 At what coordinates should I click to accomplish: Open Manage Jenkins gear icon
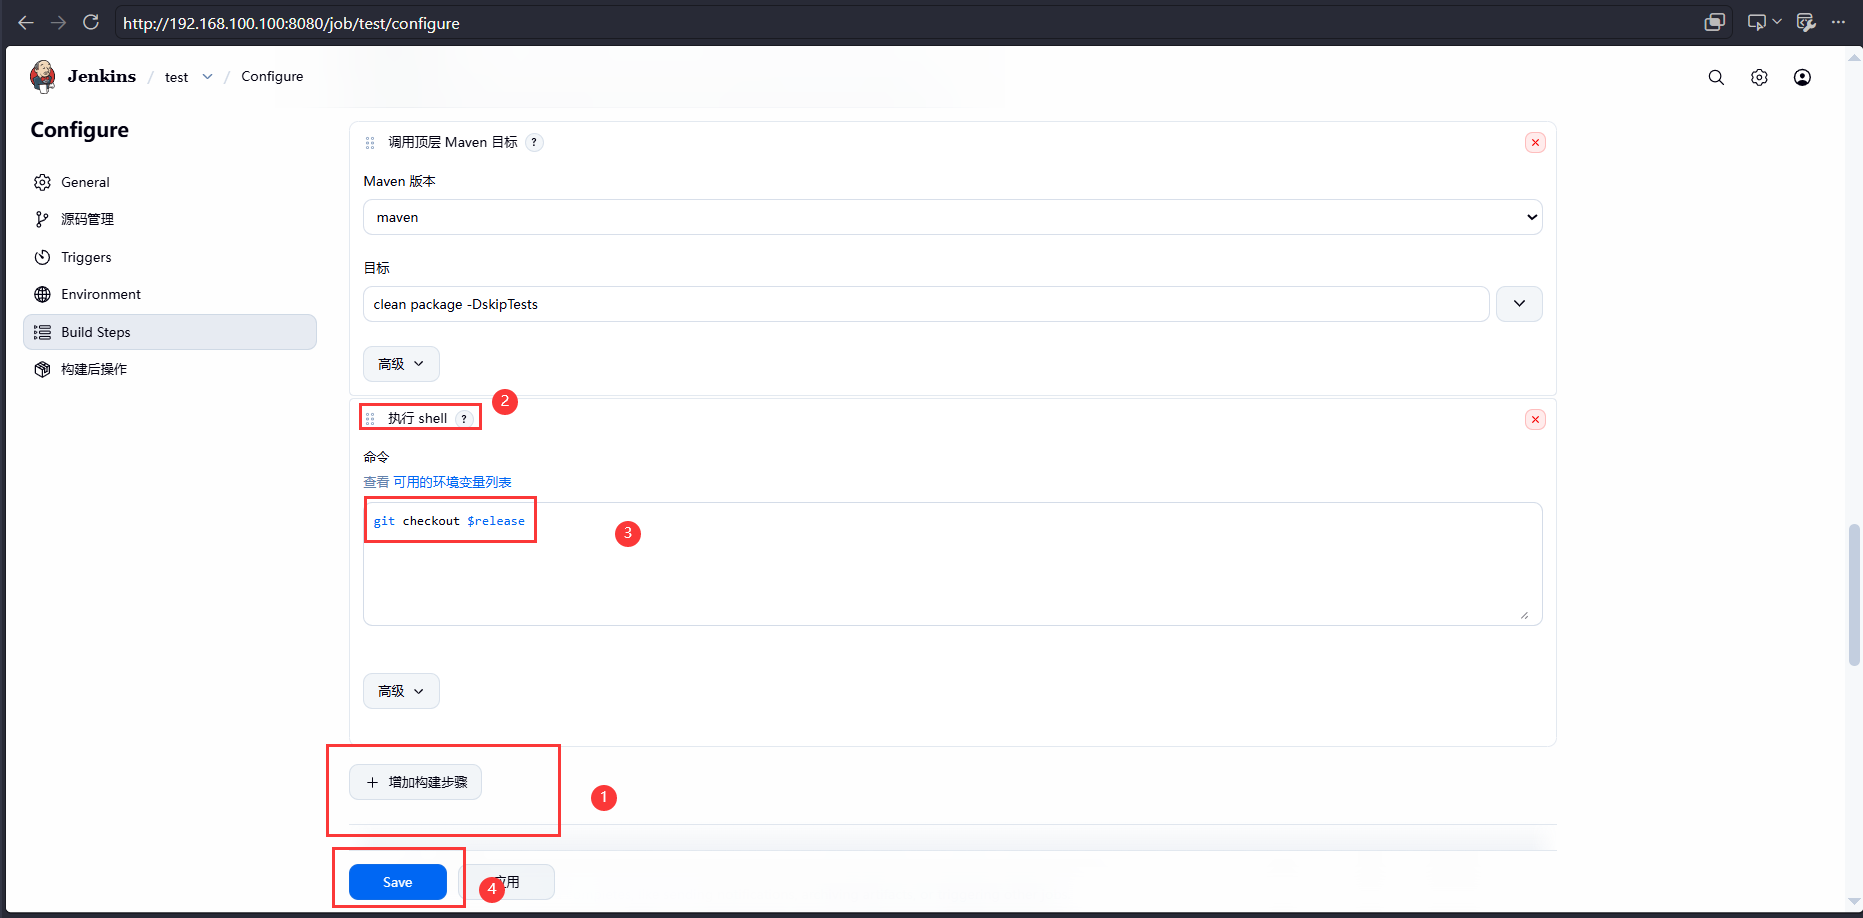coord(1759,77)
